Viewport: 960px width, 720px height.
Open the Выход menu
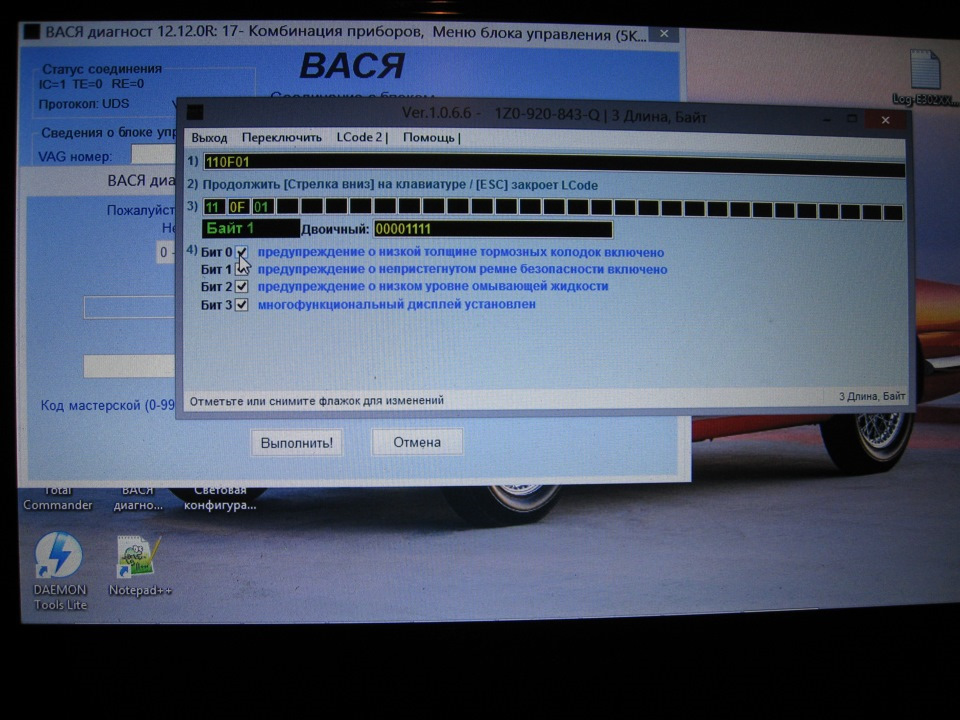(x=209, y=138)
